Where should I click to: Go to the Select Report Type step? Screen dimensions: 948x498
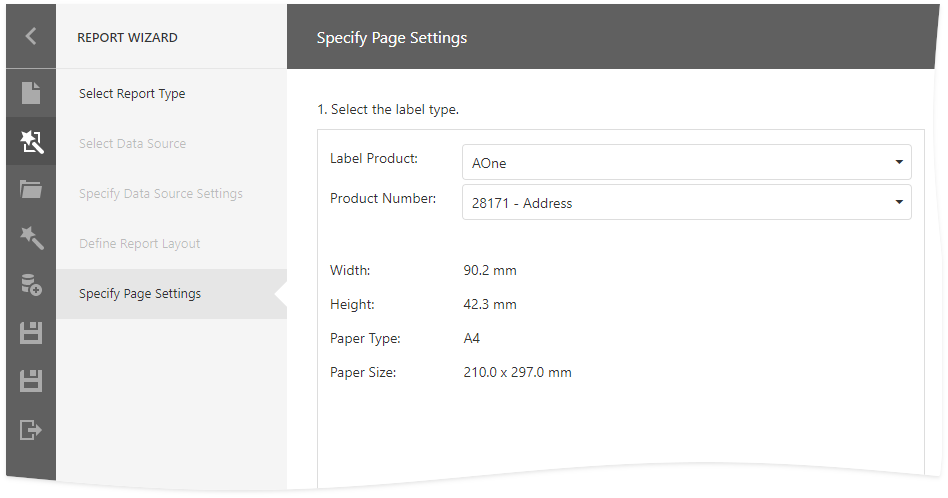coord(132,94)
